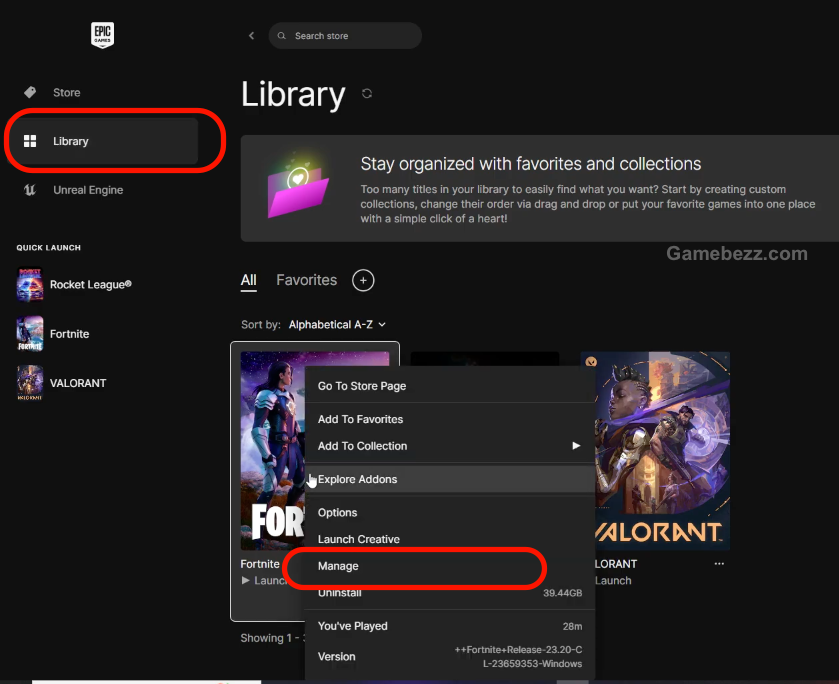This screenshot has height=684, width=839.
Task: Select VALORANT in Quick Launch list
Action: (78, 383)
